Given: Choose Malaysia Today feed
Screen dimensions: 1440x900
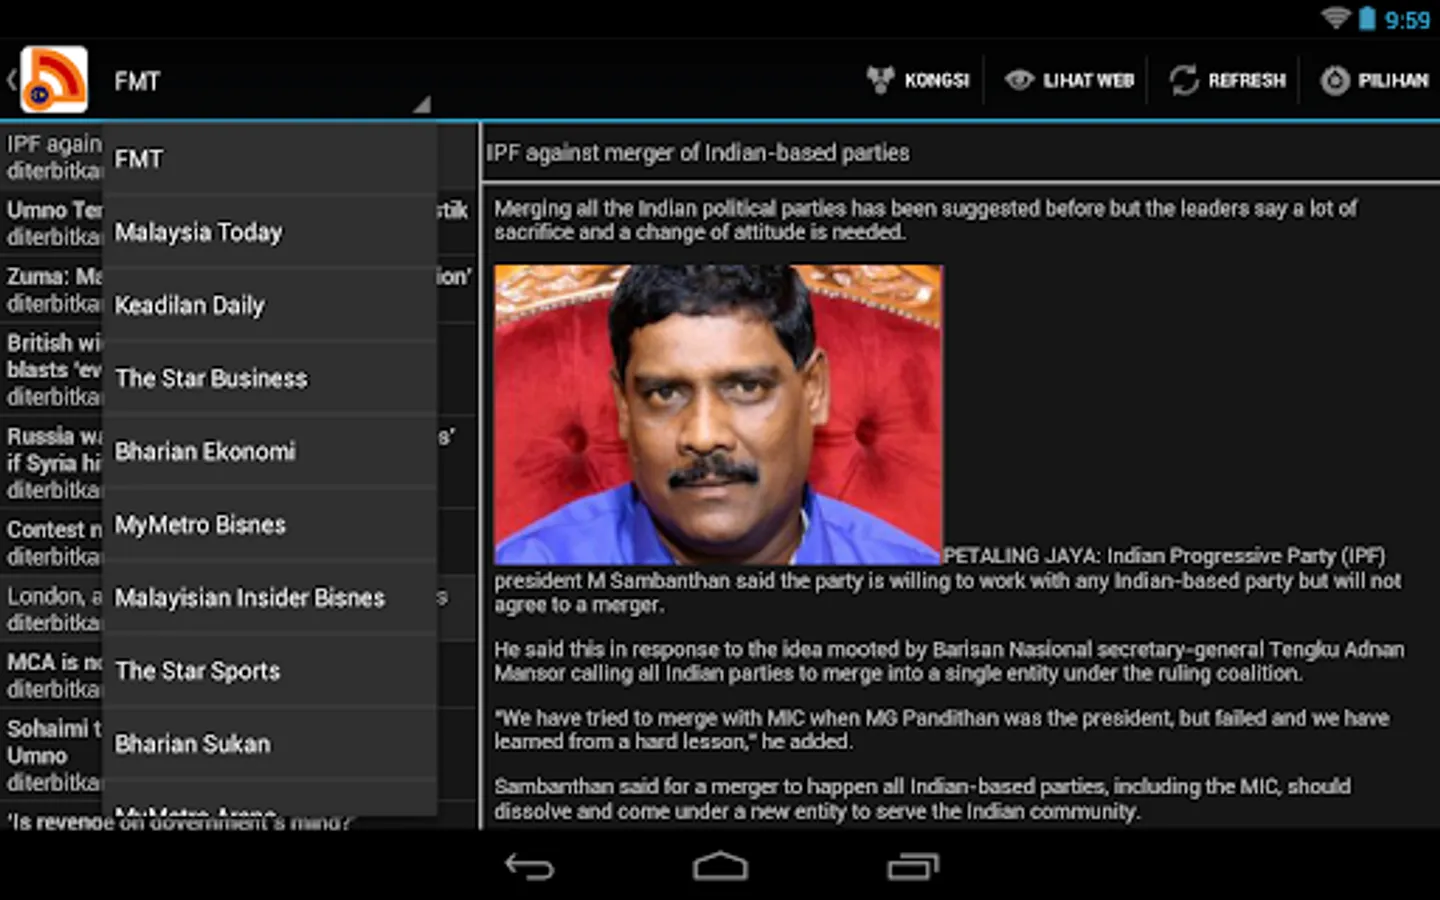Looking at the screenshot, I should click(x=270, y=232).
